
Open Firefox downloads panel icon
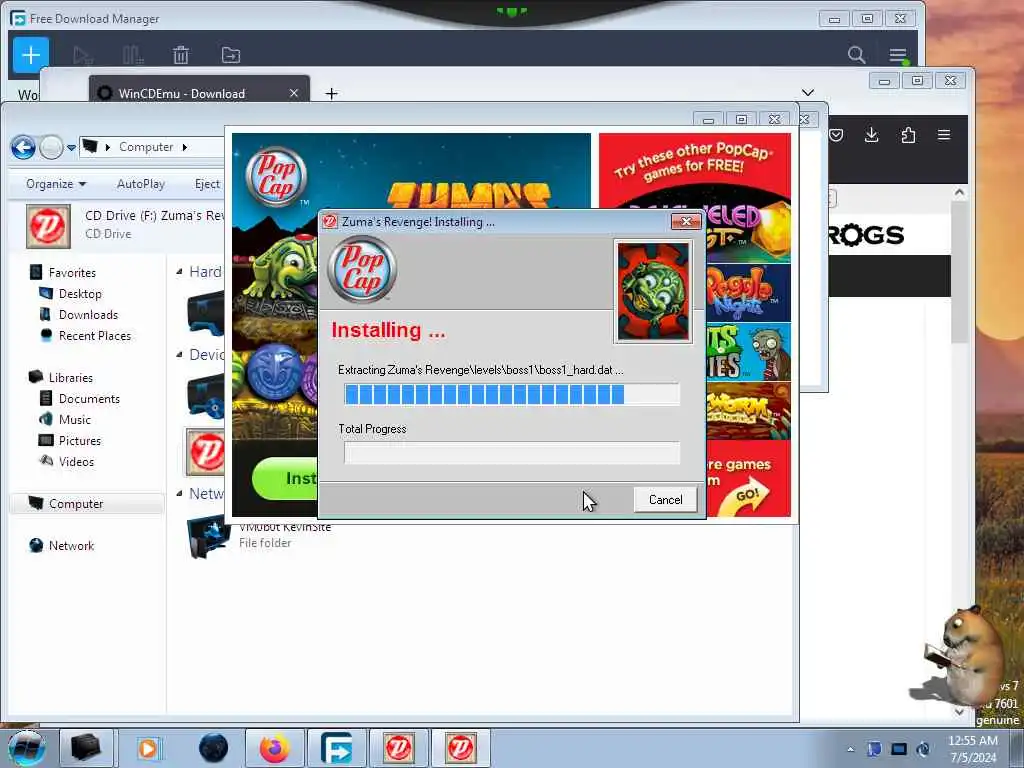pos(871,135)
